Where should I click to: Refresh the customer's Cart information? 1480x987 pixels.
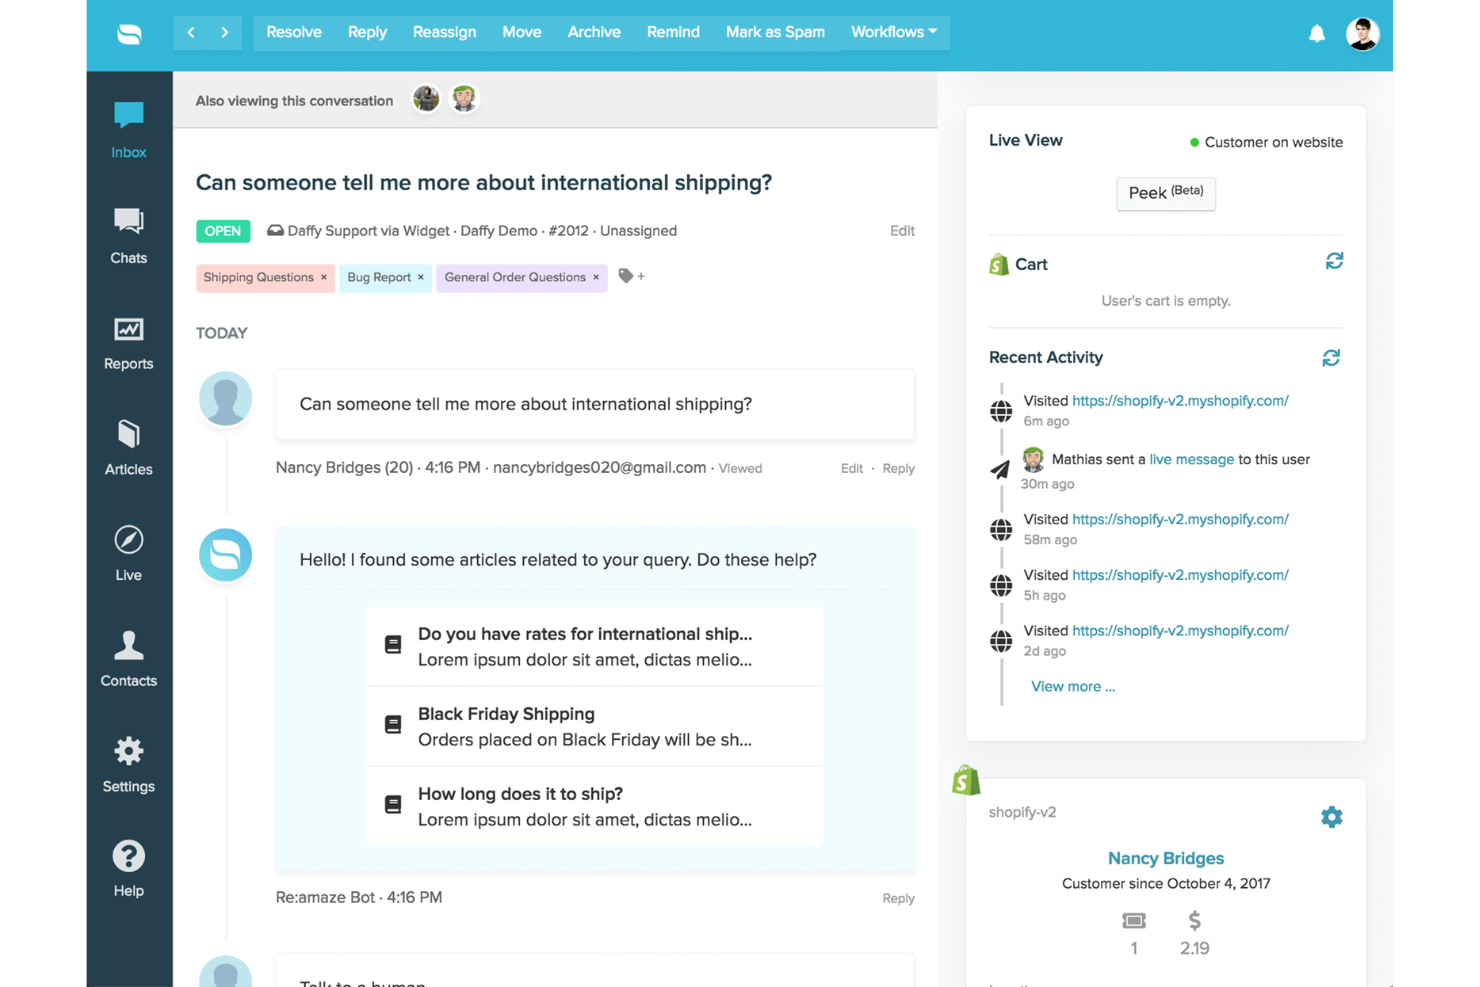pos(1334,261)
